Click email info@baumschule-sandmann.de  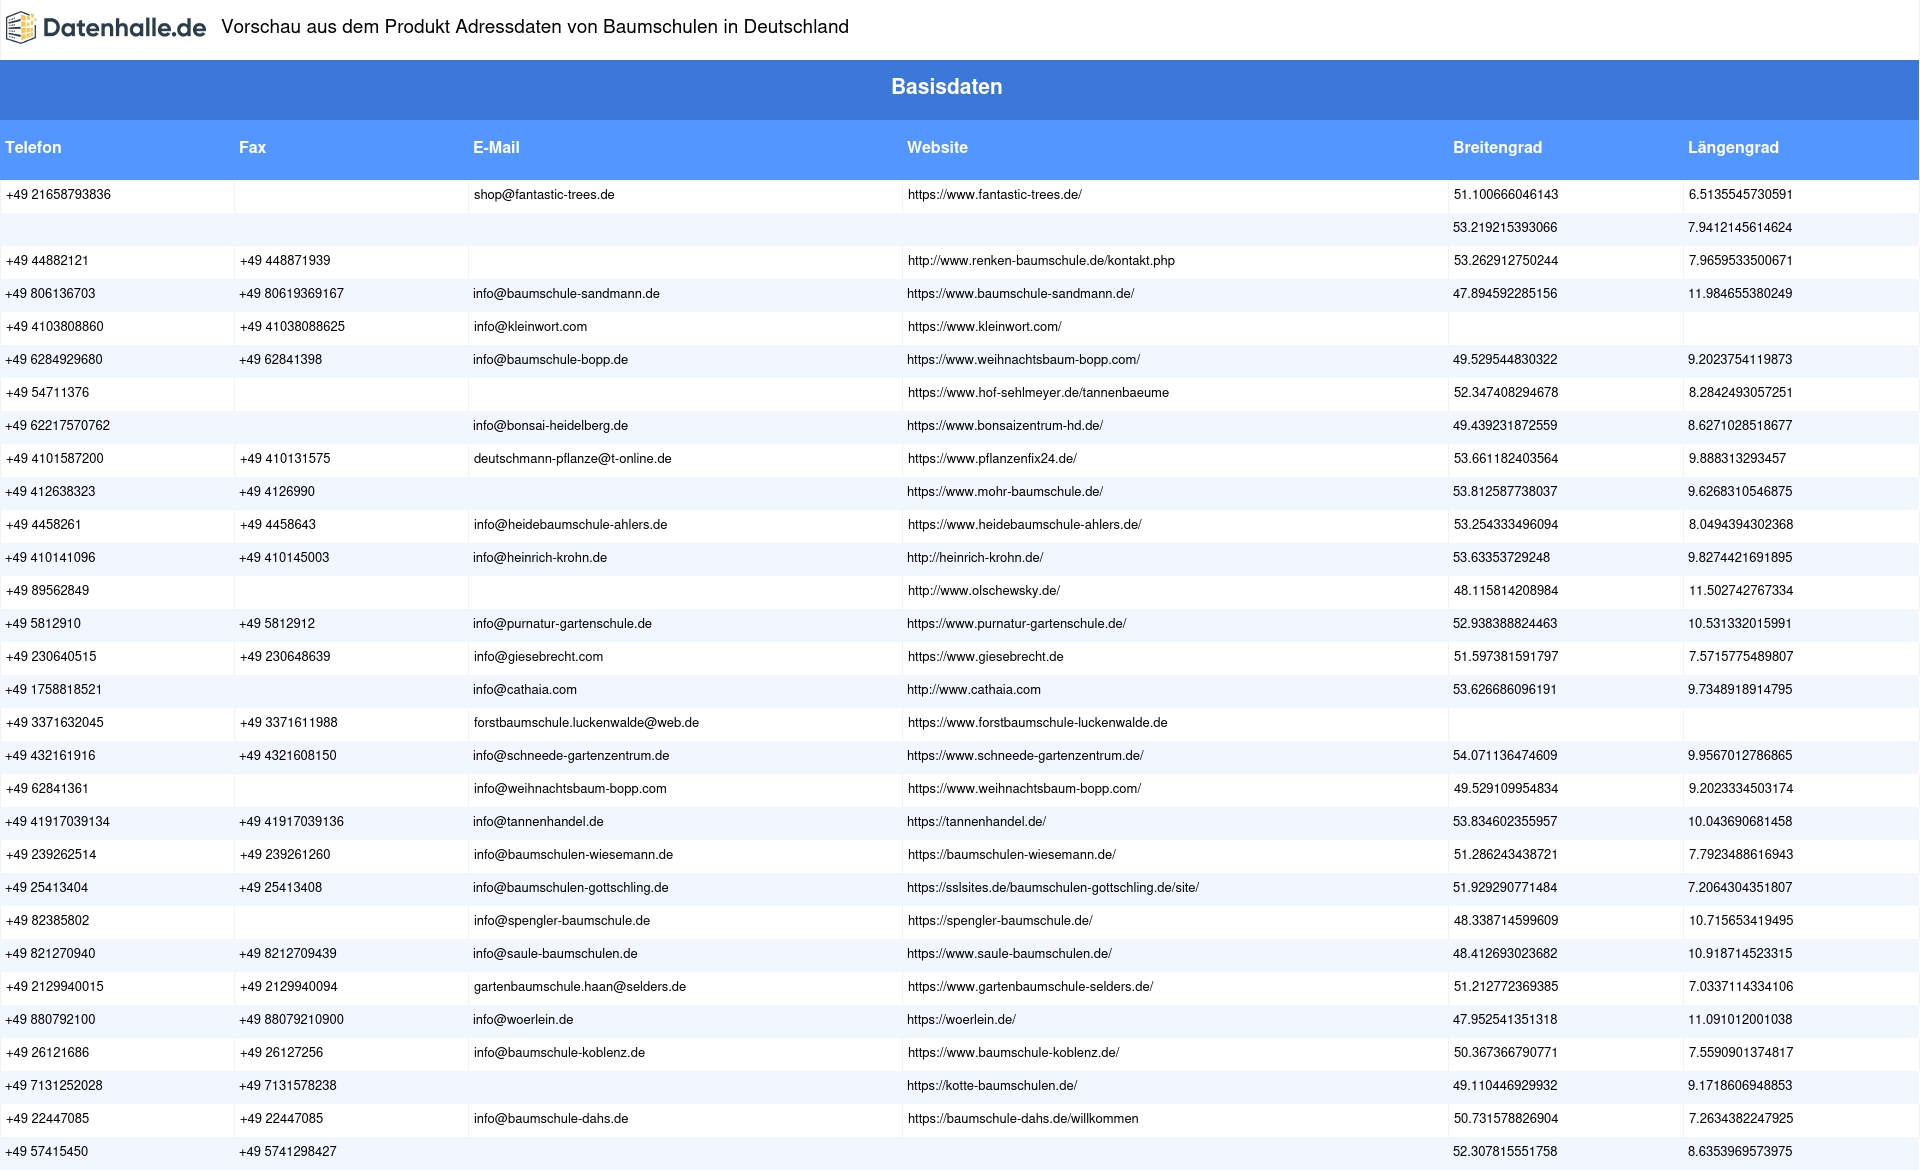(566, 294)
